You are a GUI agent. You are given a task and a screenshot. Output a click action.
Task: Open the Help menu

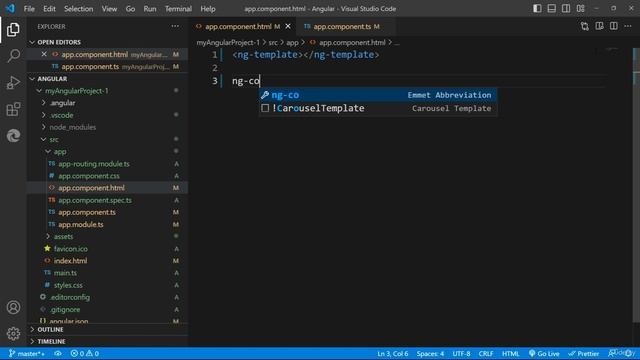click(x=208, y=9)
